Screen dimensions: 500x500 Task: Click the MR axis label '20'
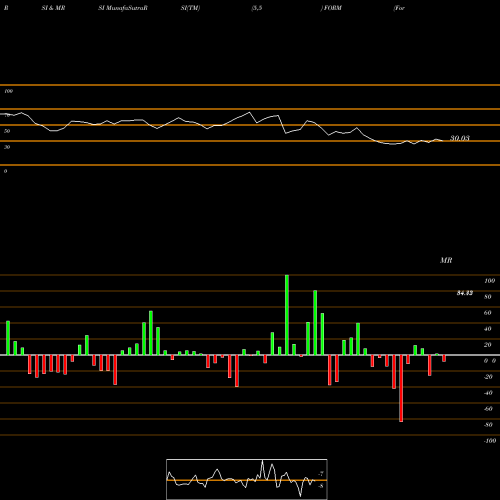[488, 345]
